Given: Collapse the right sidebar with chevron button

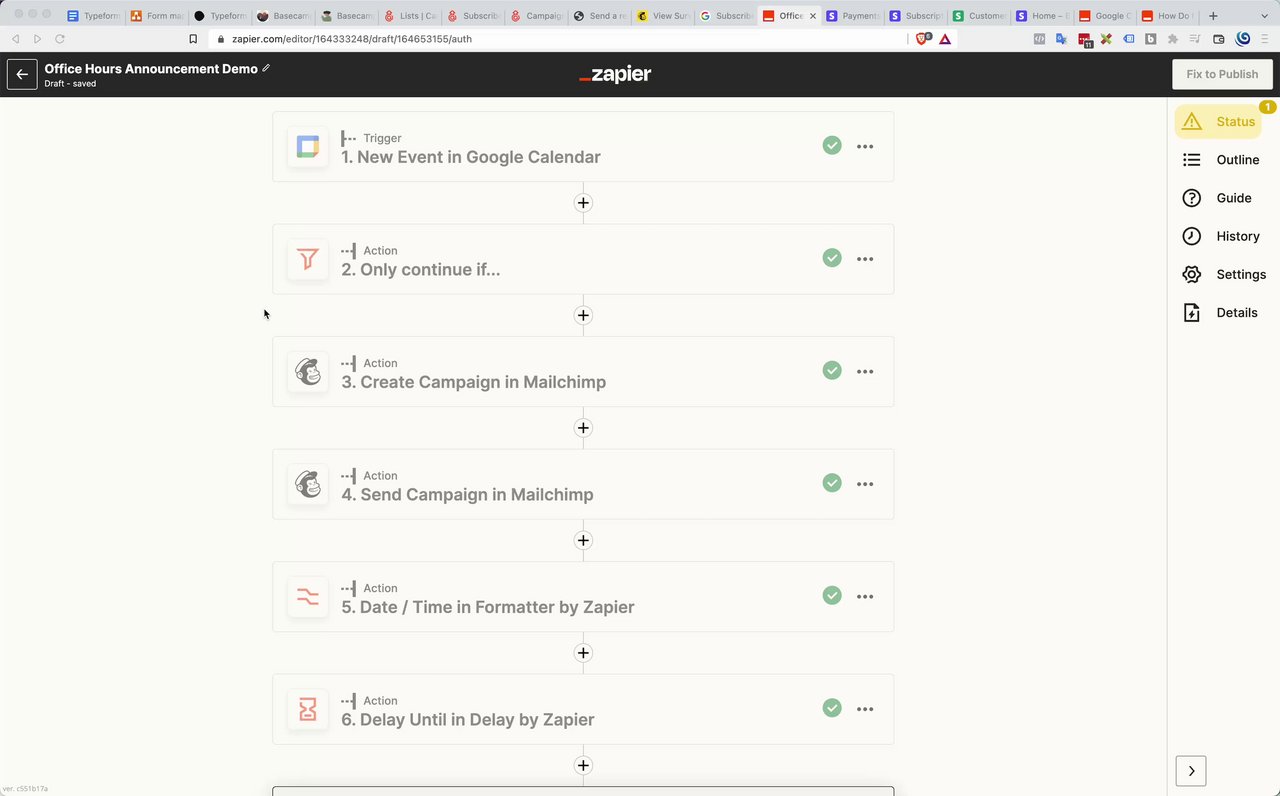Looking at the screenshot, I should 1191,771.
